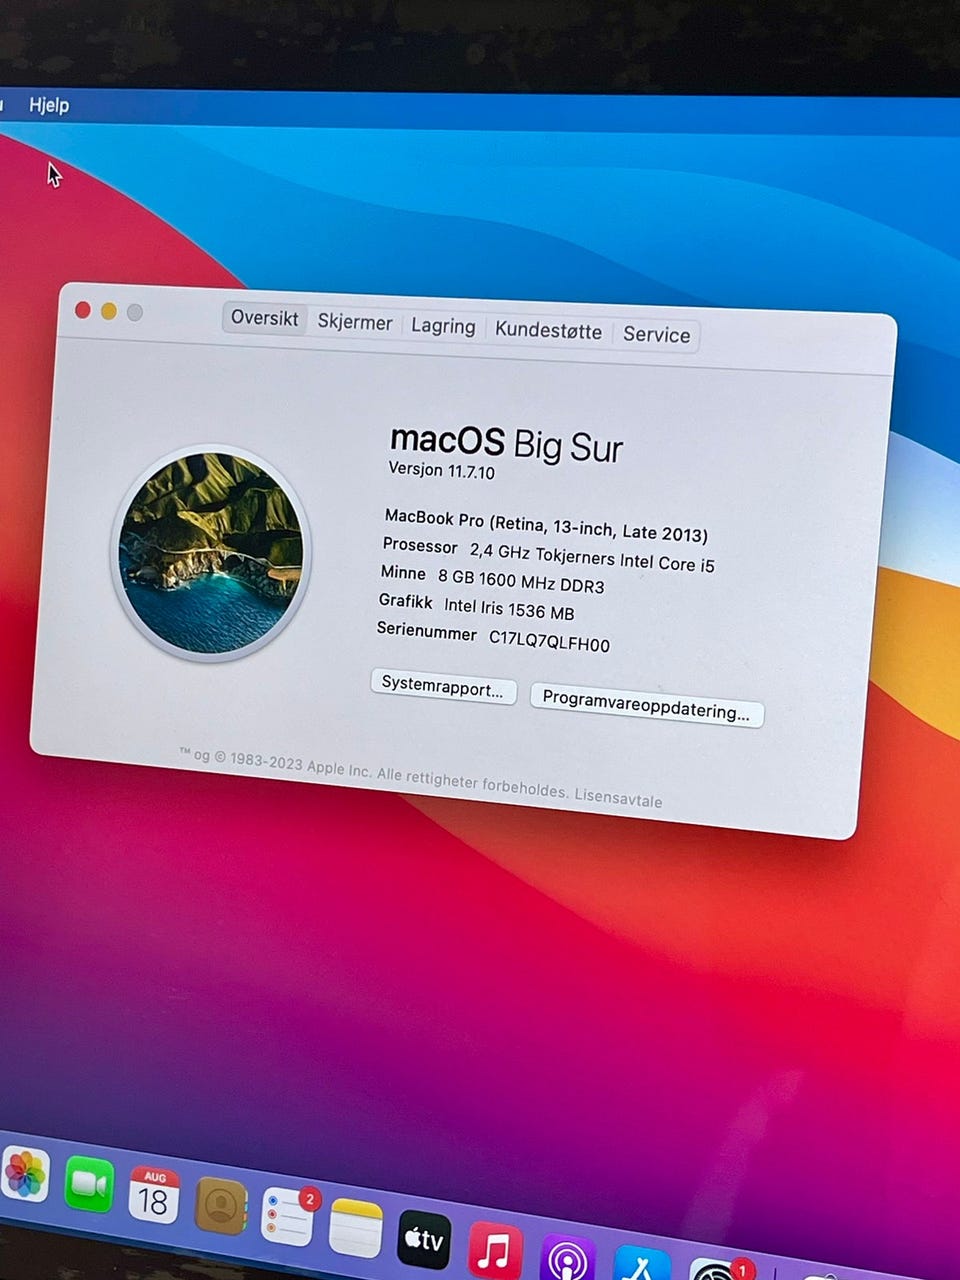
Task: Switch to the Skjermer tab
Action: pos(355,322)
